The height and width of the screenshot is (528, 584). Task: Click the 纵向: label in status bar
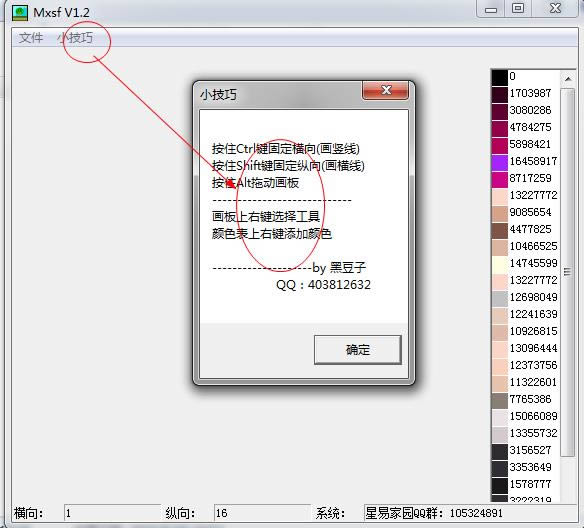click(180, 513)
